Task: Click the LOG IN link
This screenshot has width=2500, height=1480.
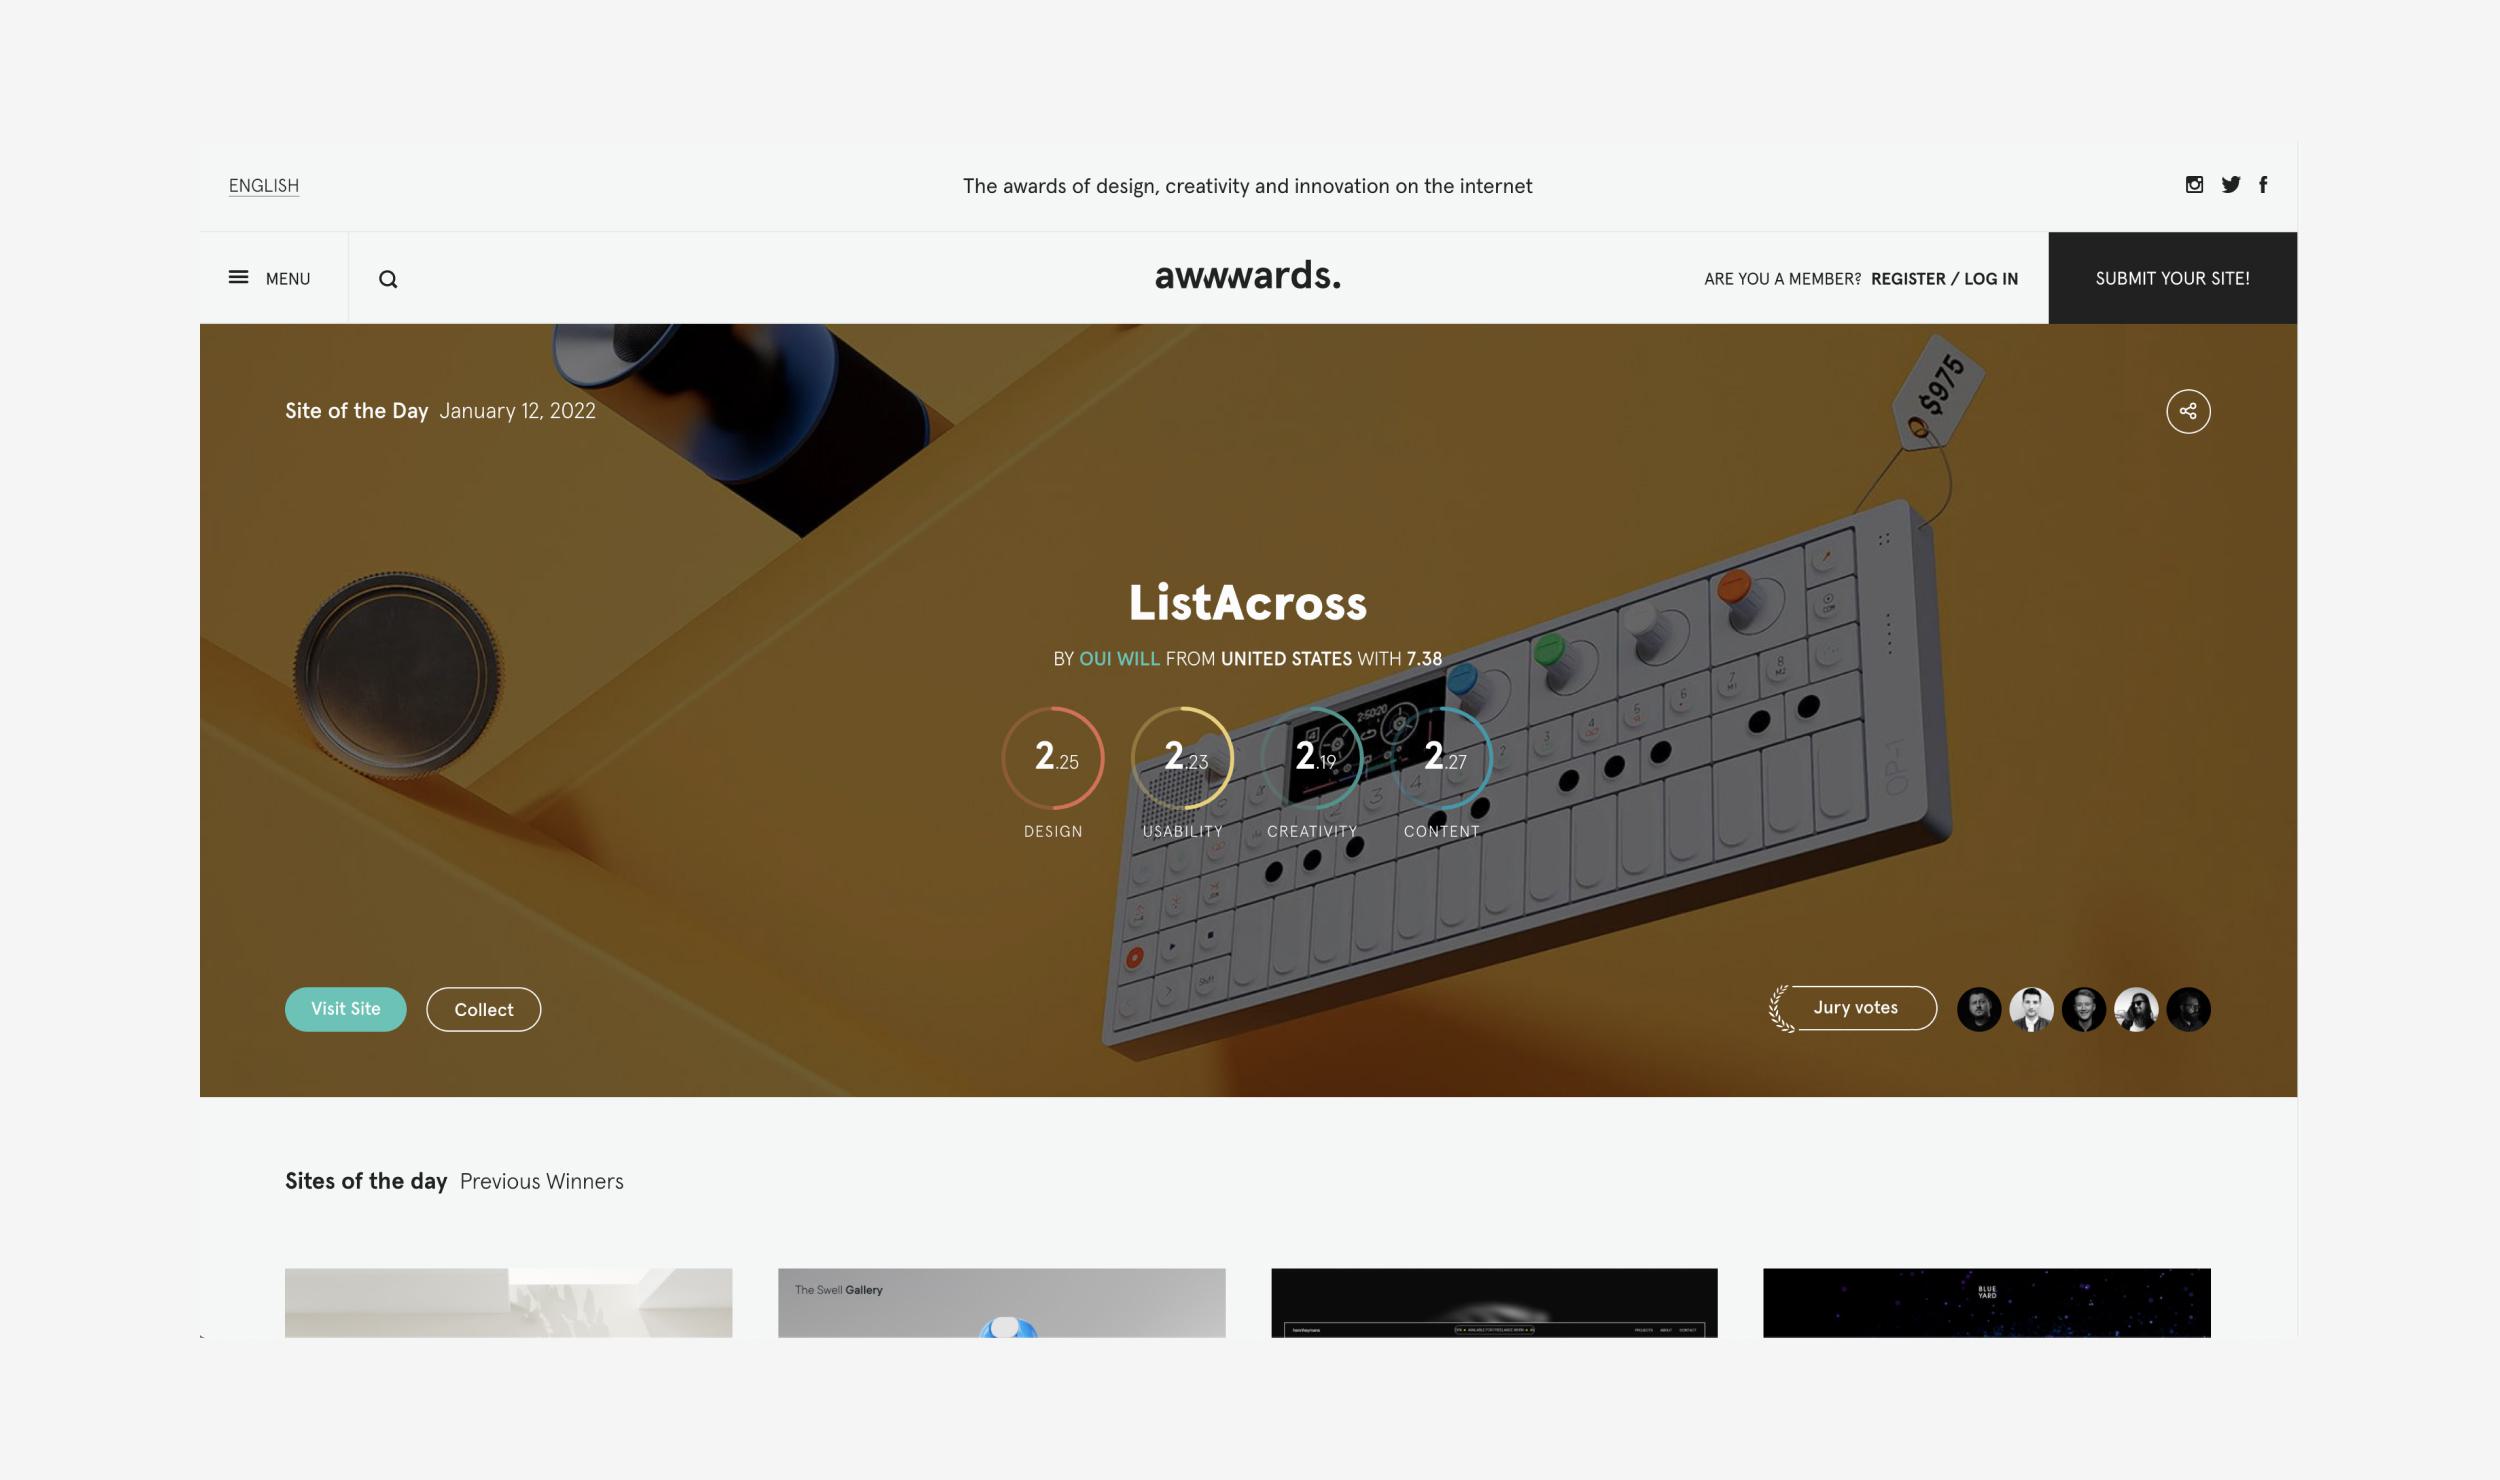Action: point(1991,279)
